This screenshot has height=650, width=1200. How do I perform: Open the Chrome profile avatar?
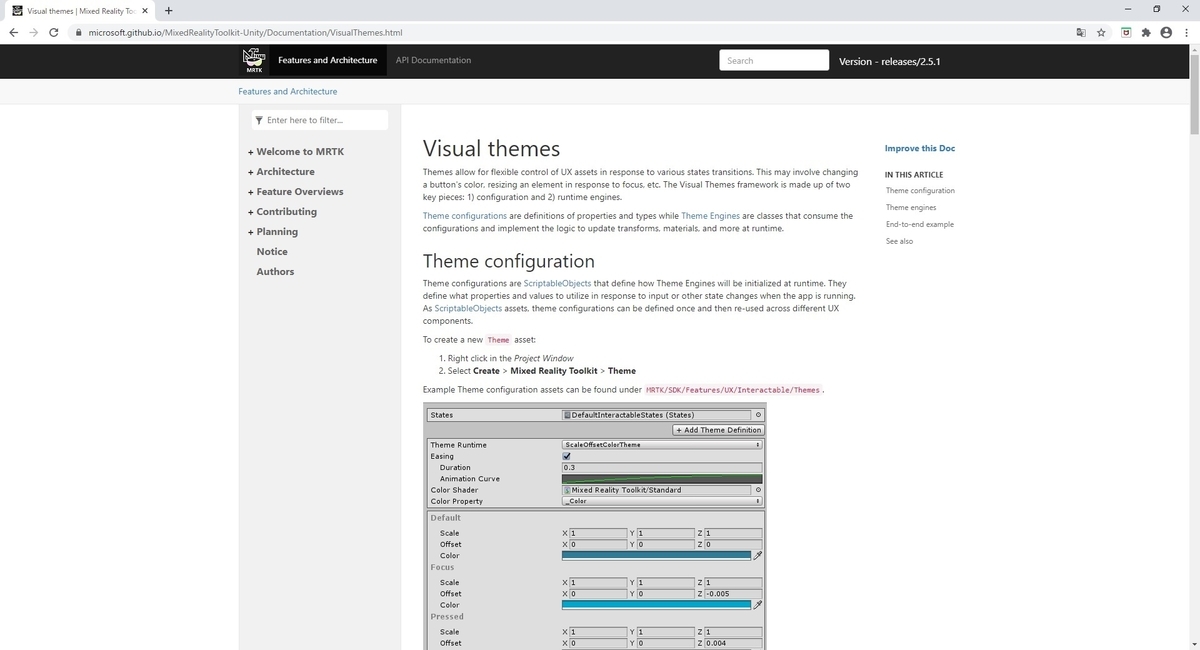click(x=1166, y=32)
